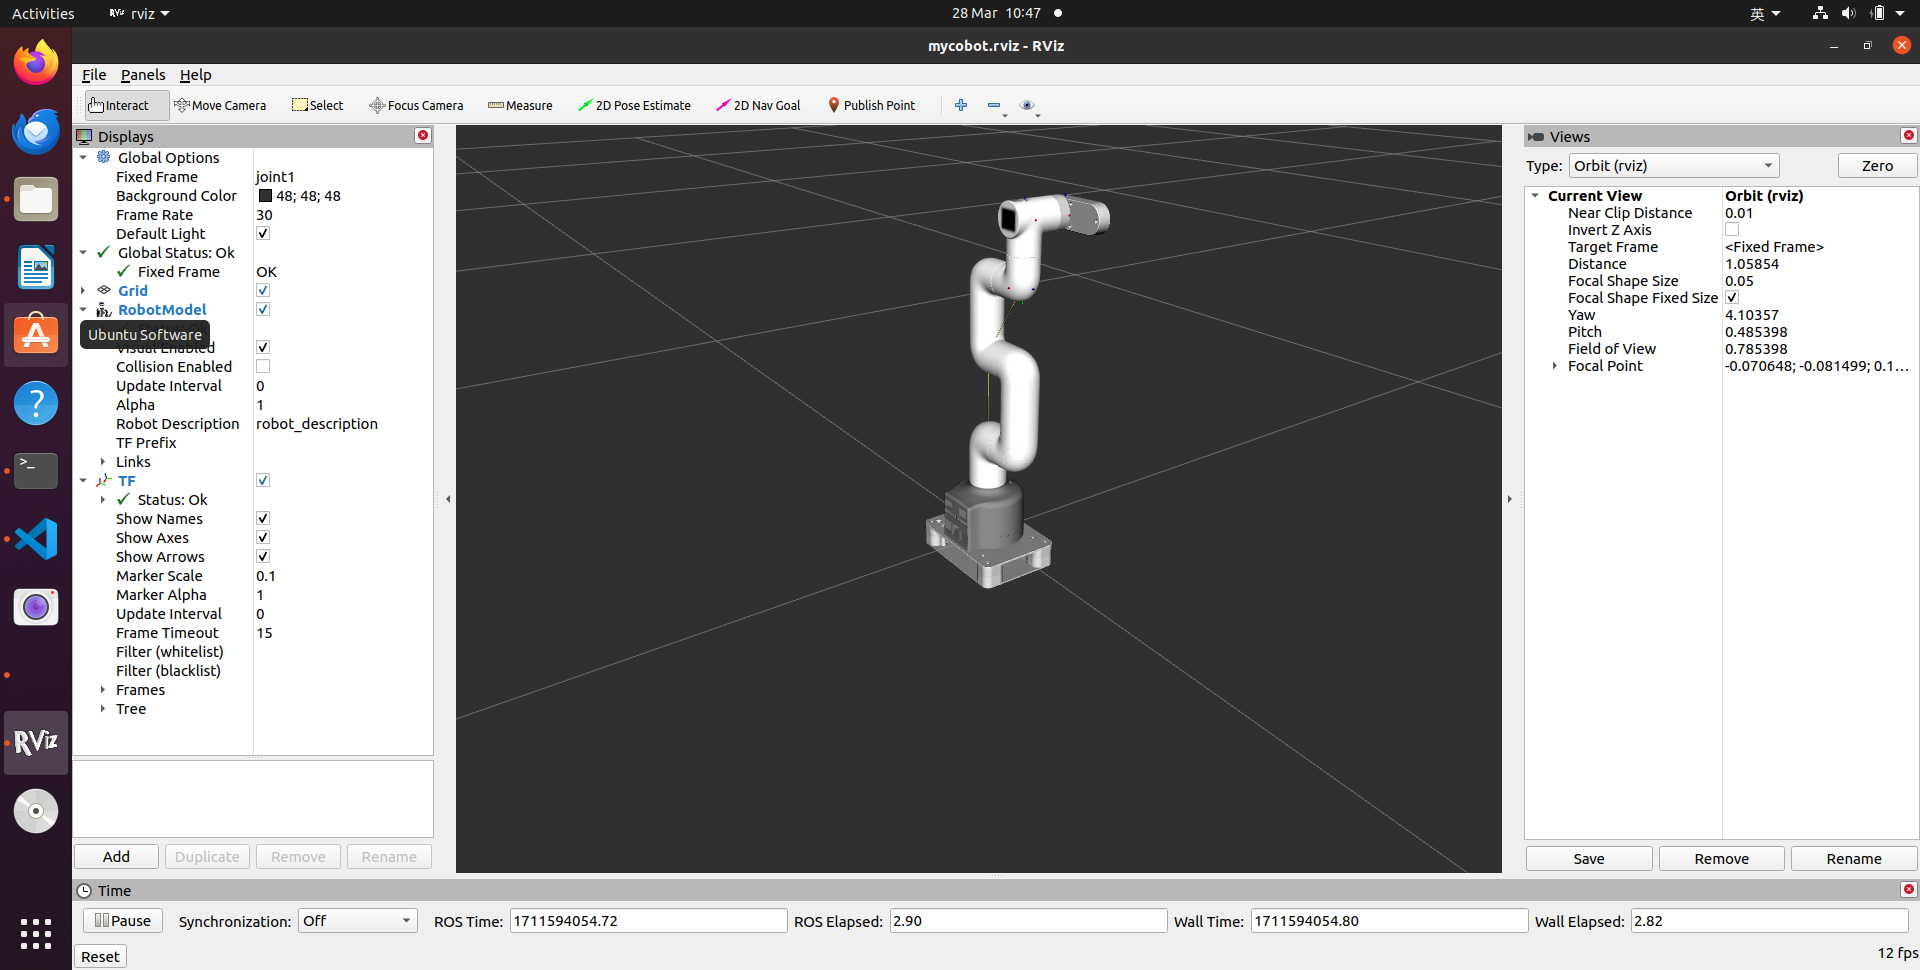The width and height of the screenshot is (1920, 970).
Task: Activate the Focus Camera tool
Action: pos(416,105)
